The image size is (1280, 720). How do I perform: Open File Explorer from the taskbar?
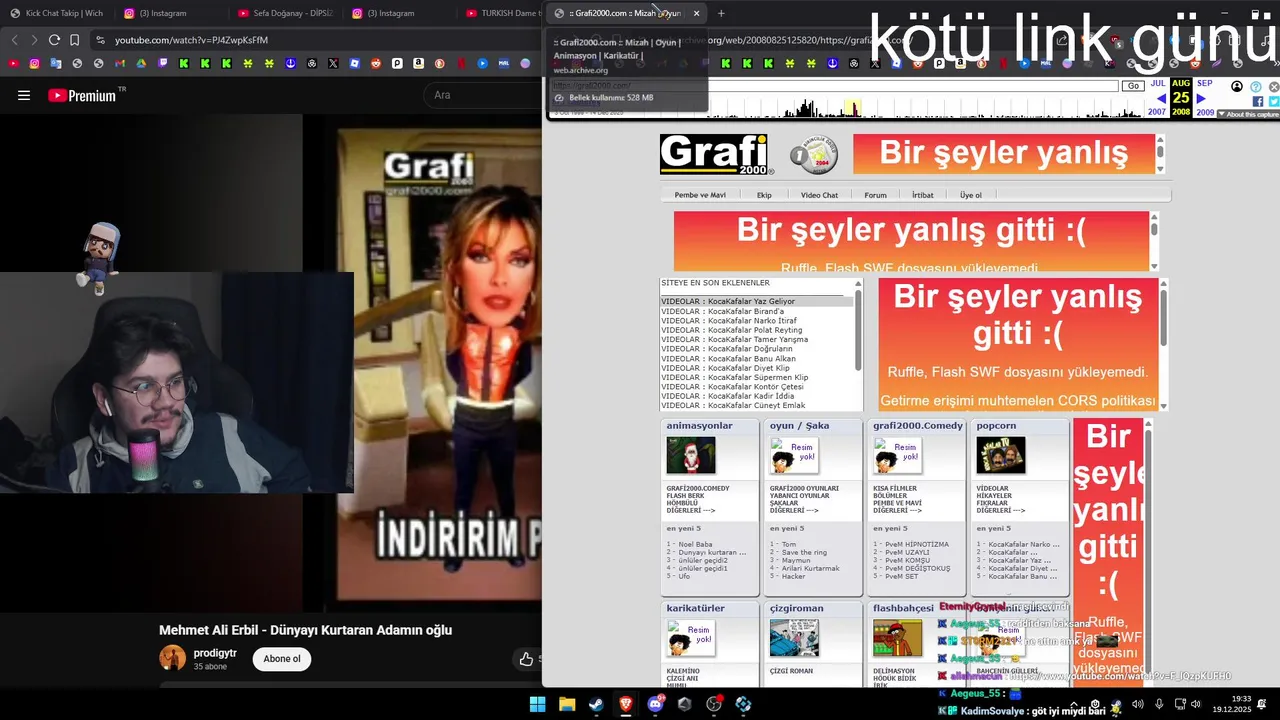click(567, 704)
